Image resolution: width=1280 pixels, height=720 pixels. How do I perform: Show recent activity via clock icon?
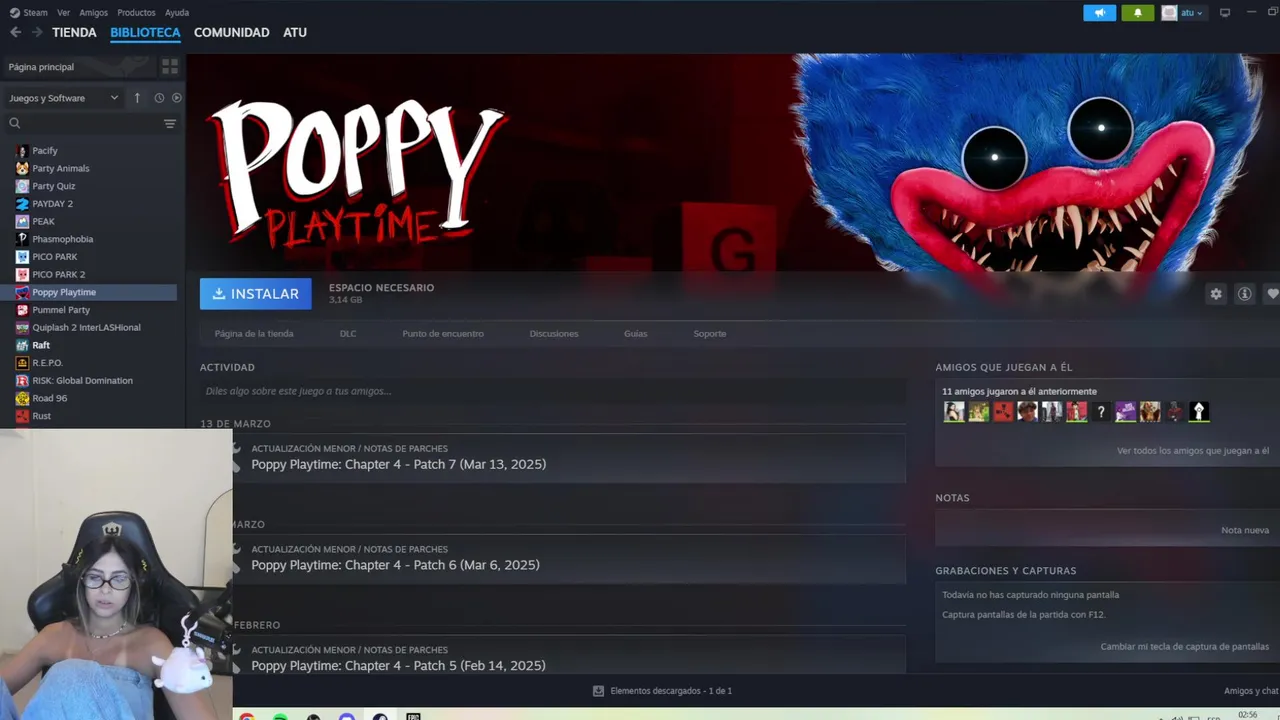[x=159, y=98]
